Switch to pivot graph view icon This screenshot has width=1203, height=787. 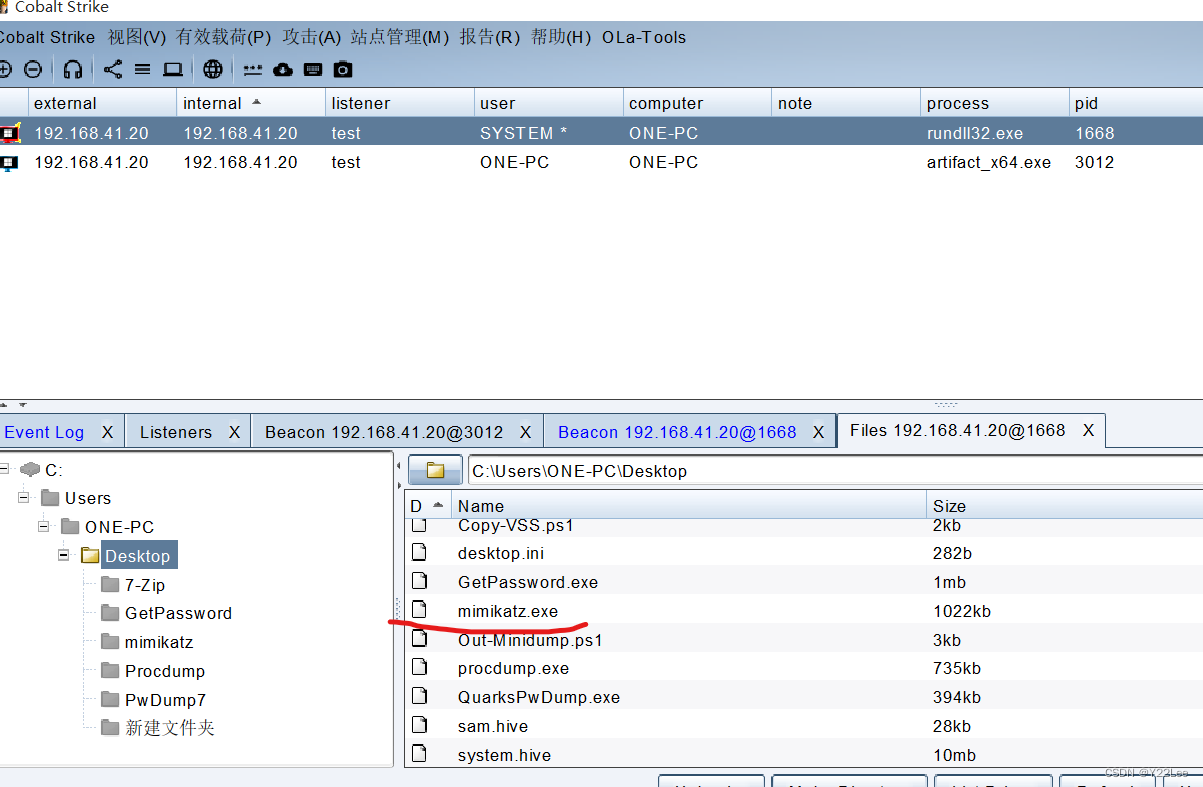click(x=113, y=69)
